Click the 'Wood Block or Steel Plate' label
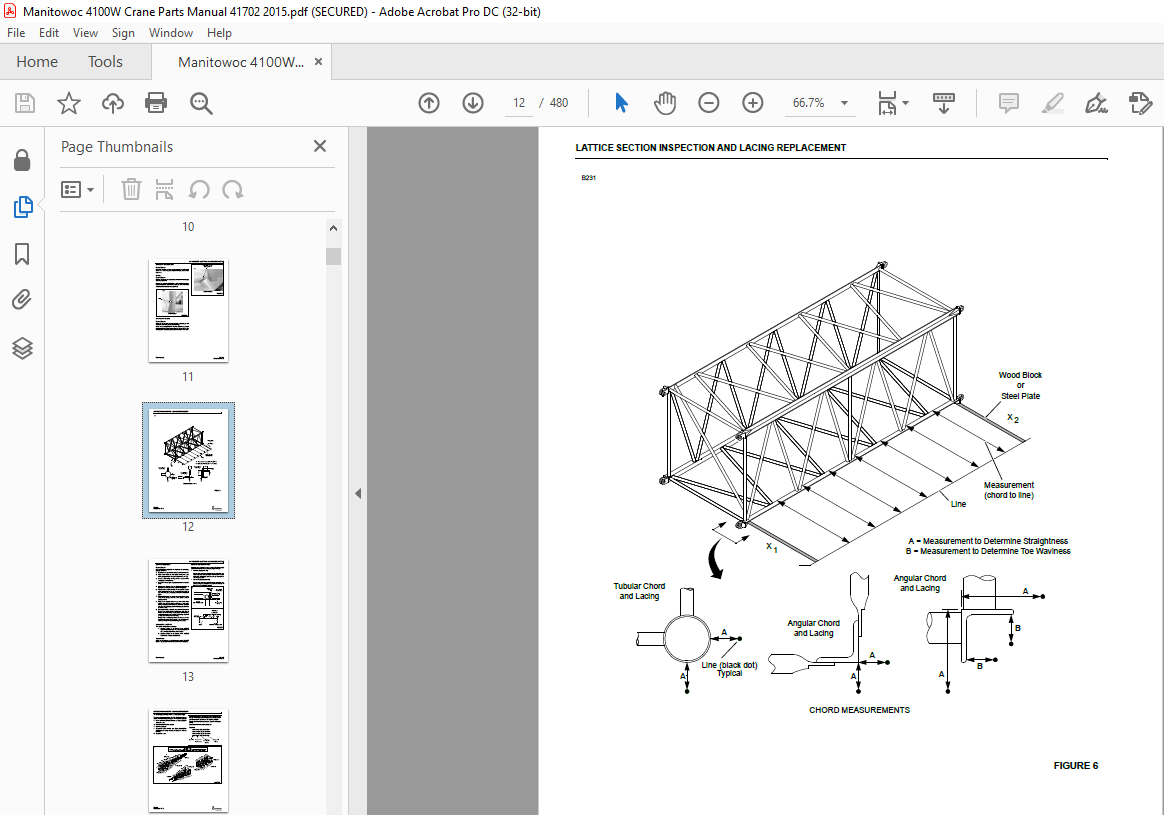 coord(1020,385)
